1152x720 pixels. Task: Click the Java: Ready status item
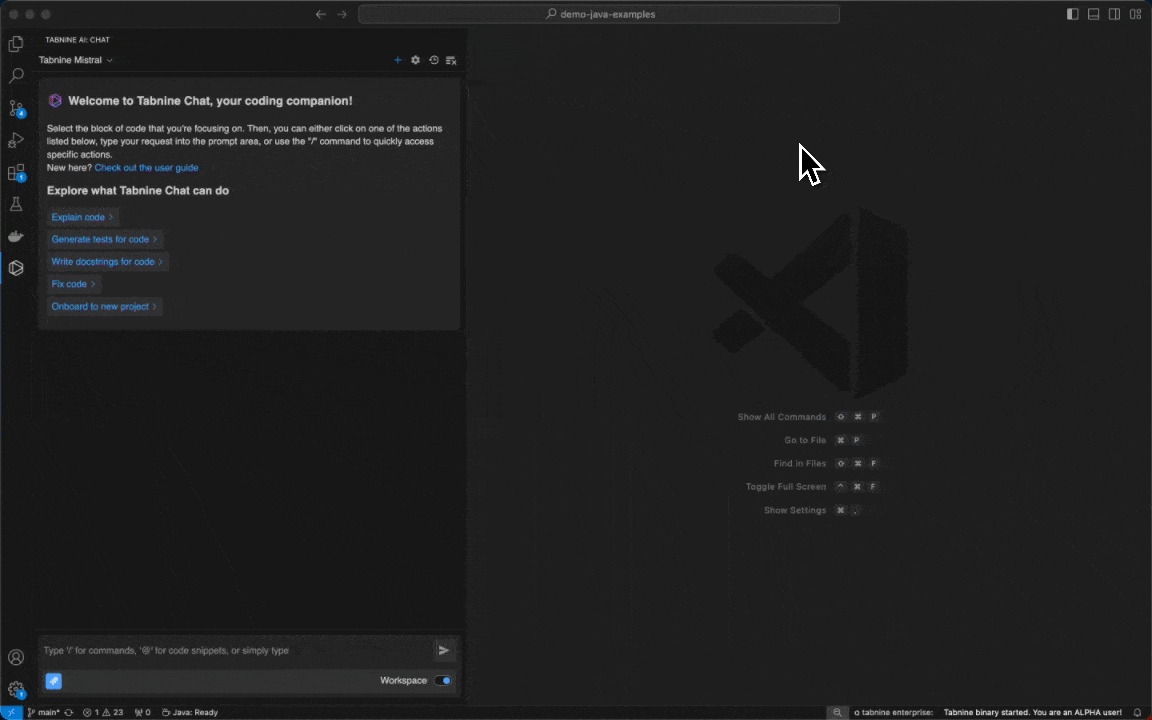tap(190, 712)
